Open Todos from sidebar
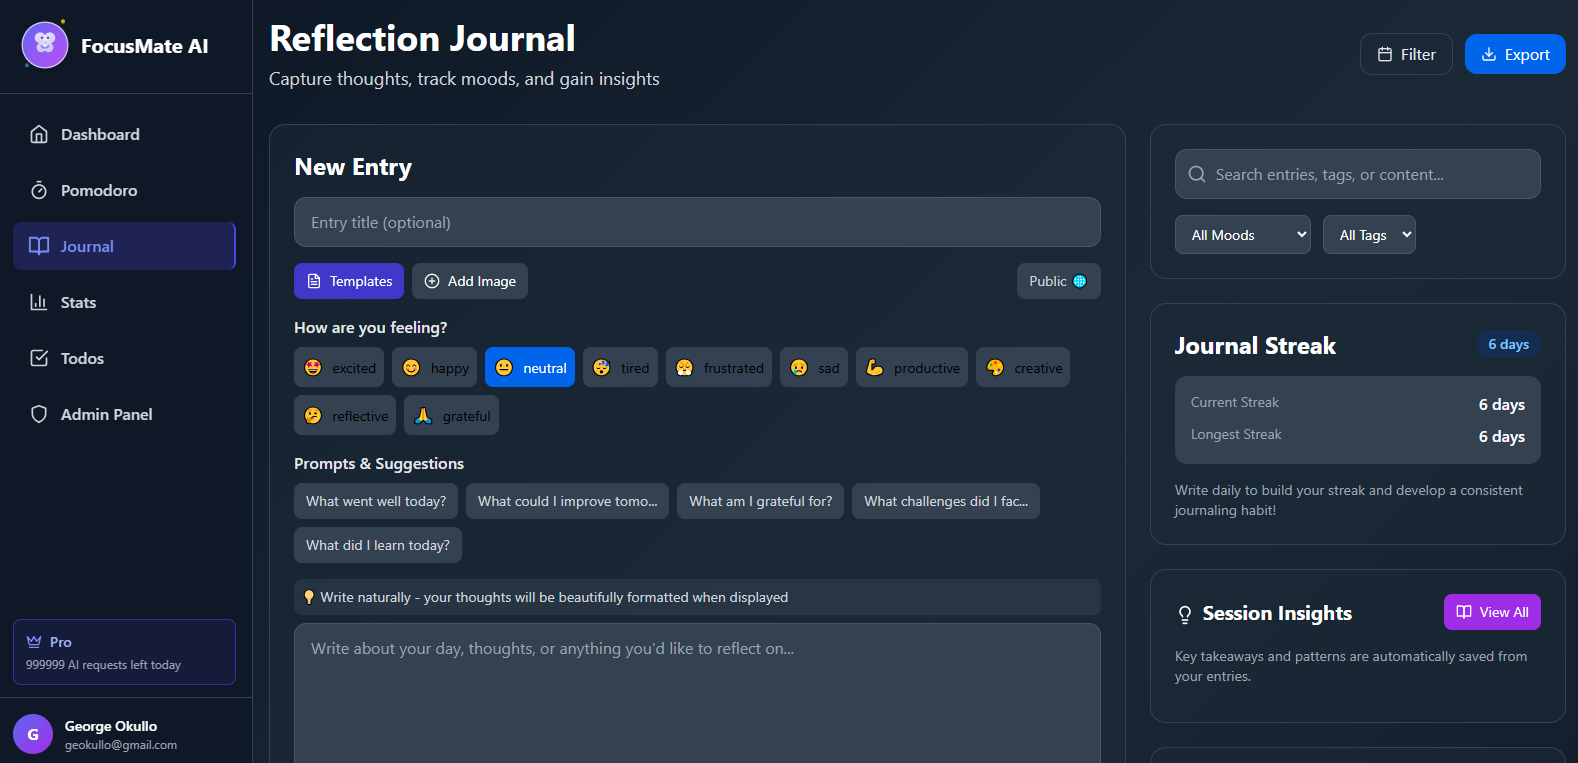The image size is (1578, 763). pyautogui.click(x=125, y=358)
